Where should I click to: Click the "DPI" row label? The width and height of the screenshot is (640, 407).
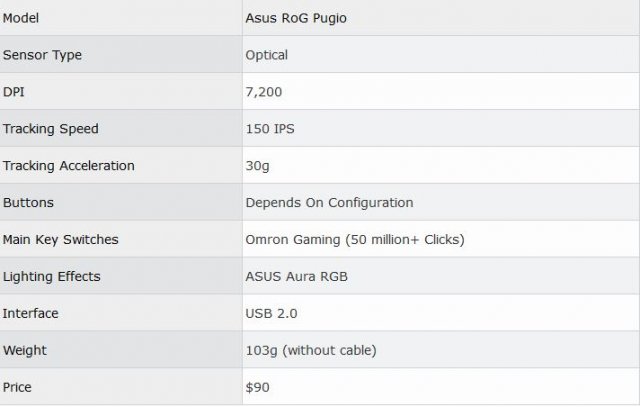click(14, 92)
